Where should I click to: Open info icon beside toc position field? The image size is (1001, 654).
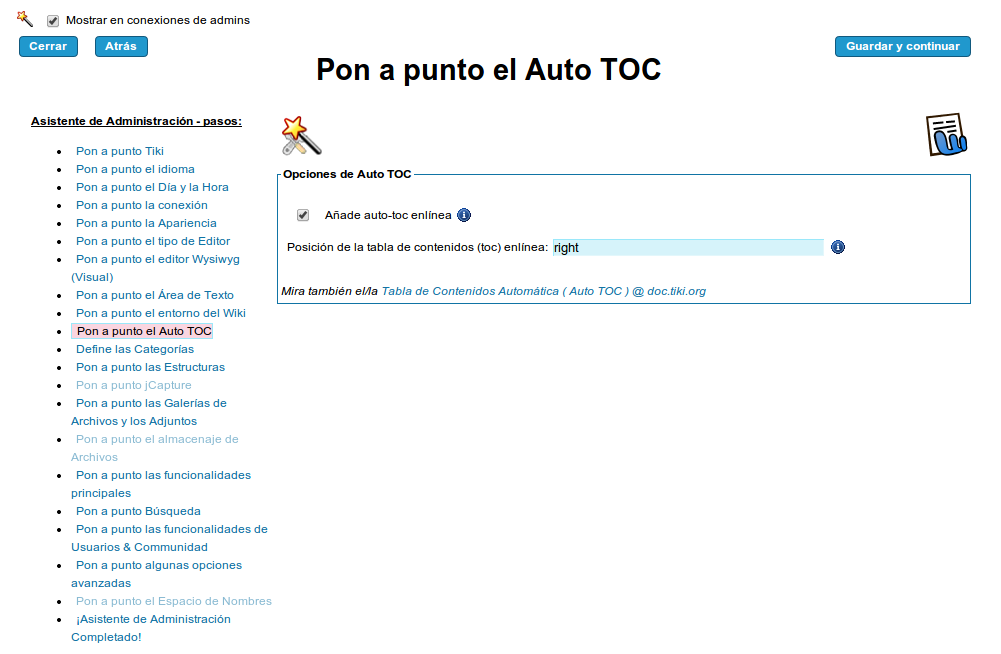point(838,247)
